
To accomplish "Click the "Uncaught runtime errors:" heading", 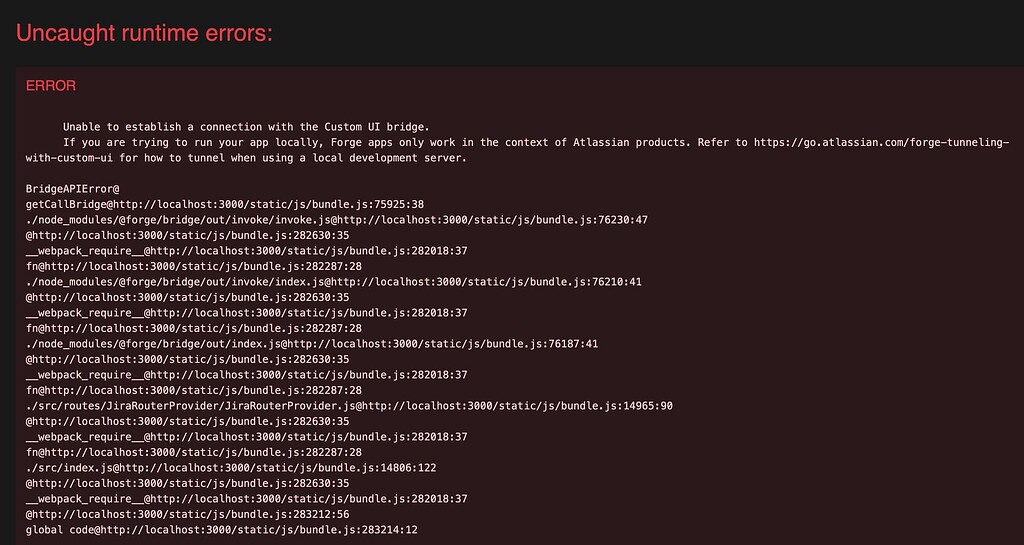I will (144, 33).
